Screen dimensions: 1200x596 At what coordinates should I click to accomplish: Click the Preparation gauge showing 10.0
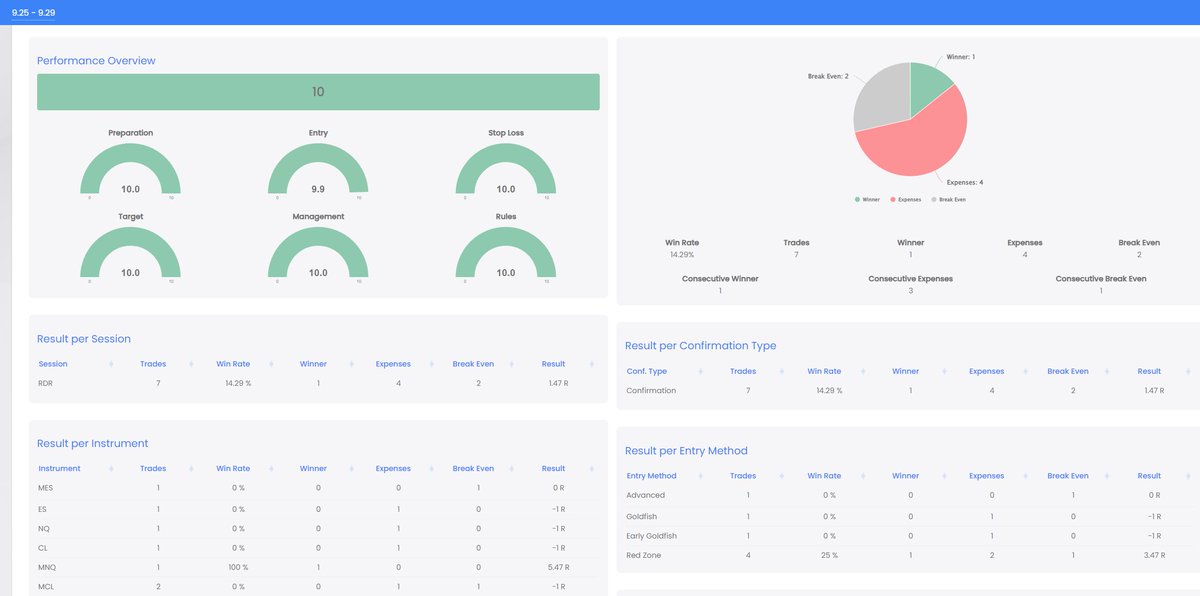pyautogui.click(x=130, y=168)
